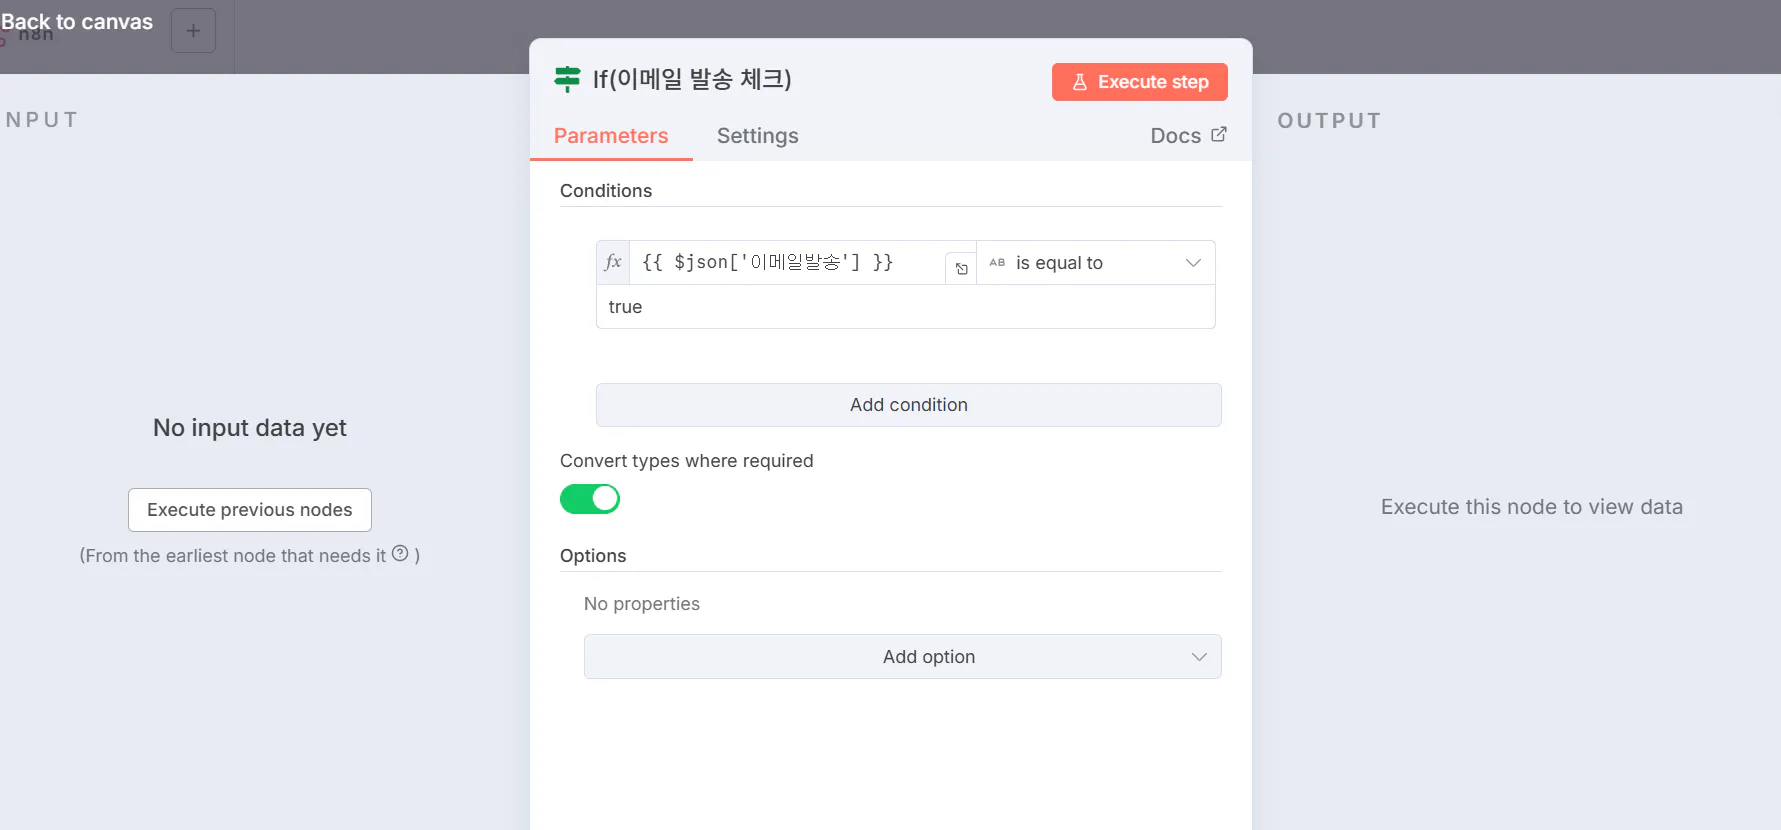Image resolution: width=1781 pixels, height=830 pixels.
Task: Click the help question mark icon
Action: click(x=400, y=553)
